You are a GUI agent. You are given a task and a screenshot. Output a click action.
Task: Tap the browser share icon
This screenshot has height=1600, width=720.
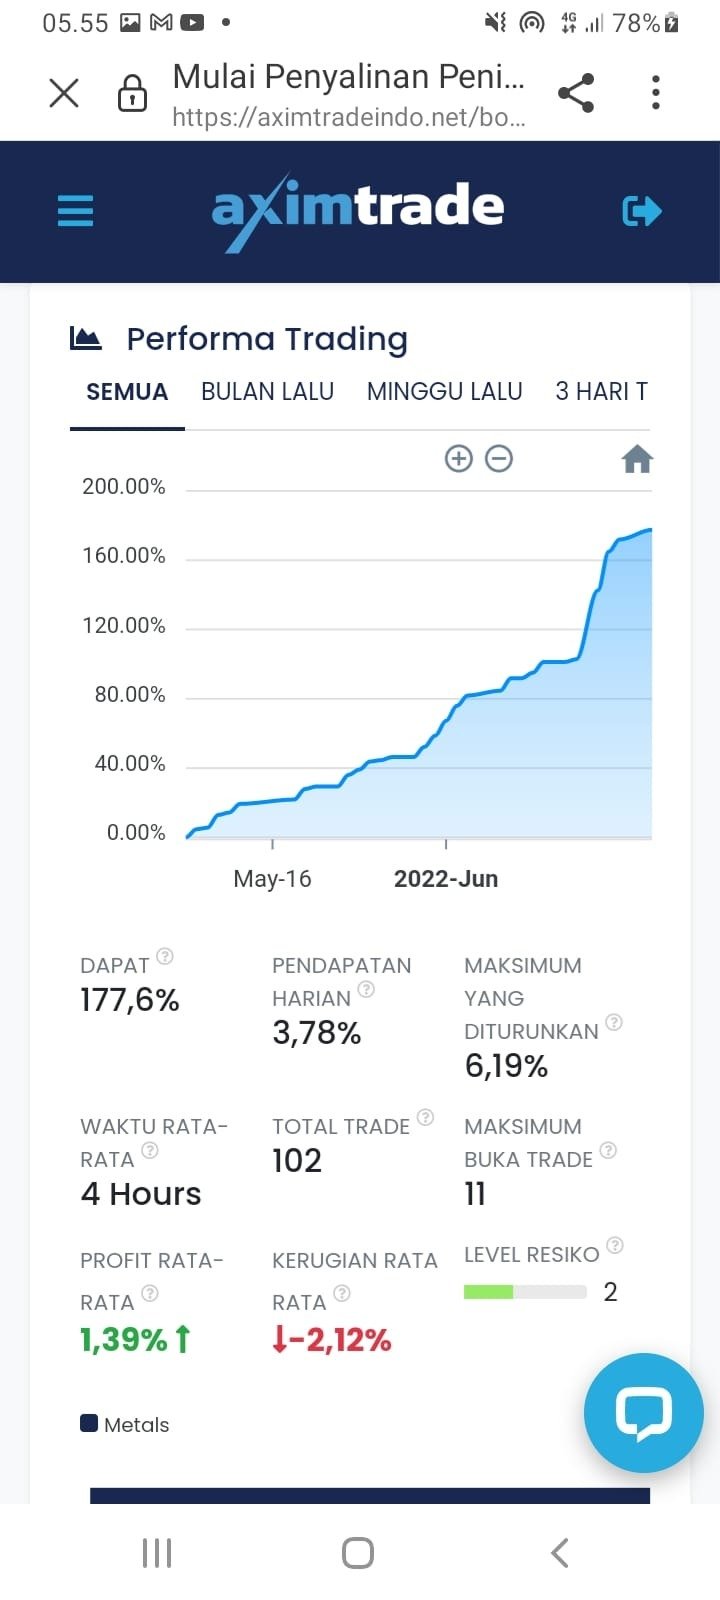pyautogui.click(x=576, y=93)
